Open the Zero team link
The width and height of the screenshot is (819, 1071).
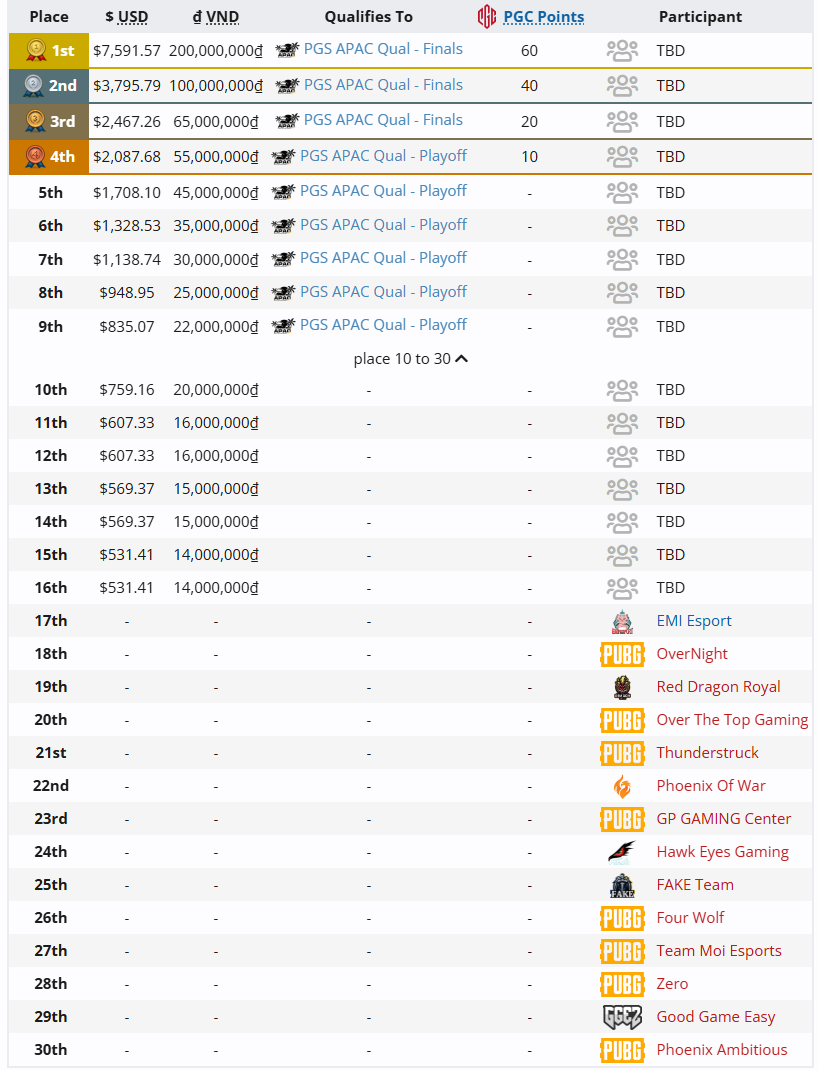click(x=672, y=984)
